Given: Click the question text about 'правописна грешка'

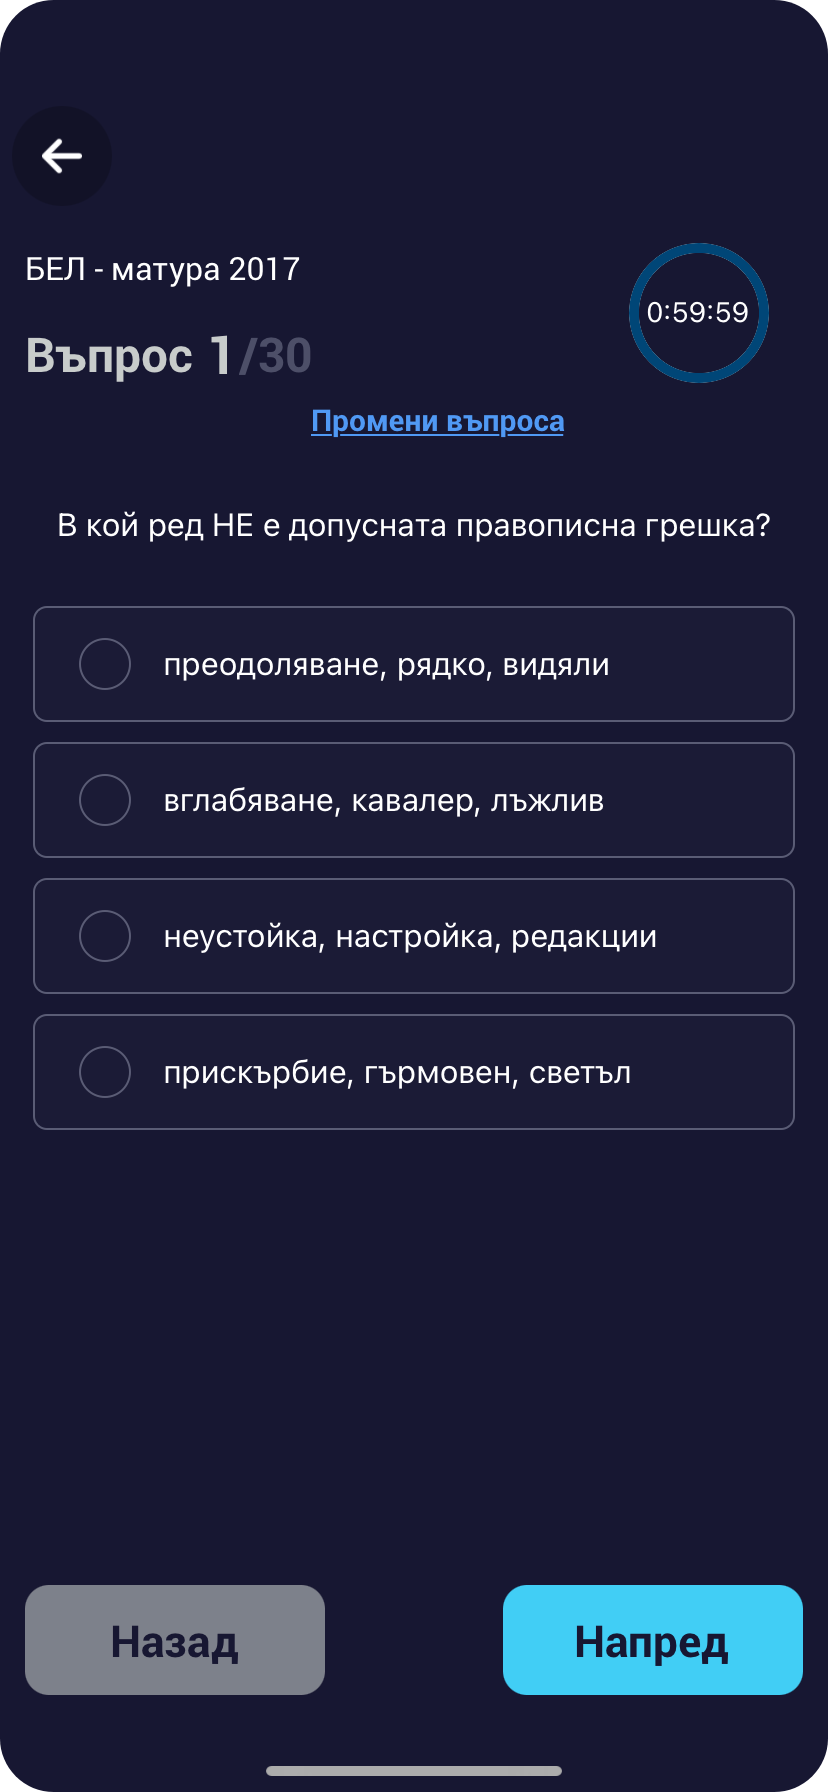Looking at the screenshot, I should (x=414, y=525).
